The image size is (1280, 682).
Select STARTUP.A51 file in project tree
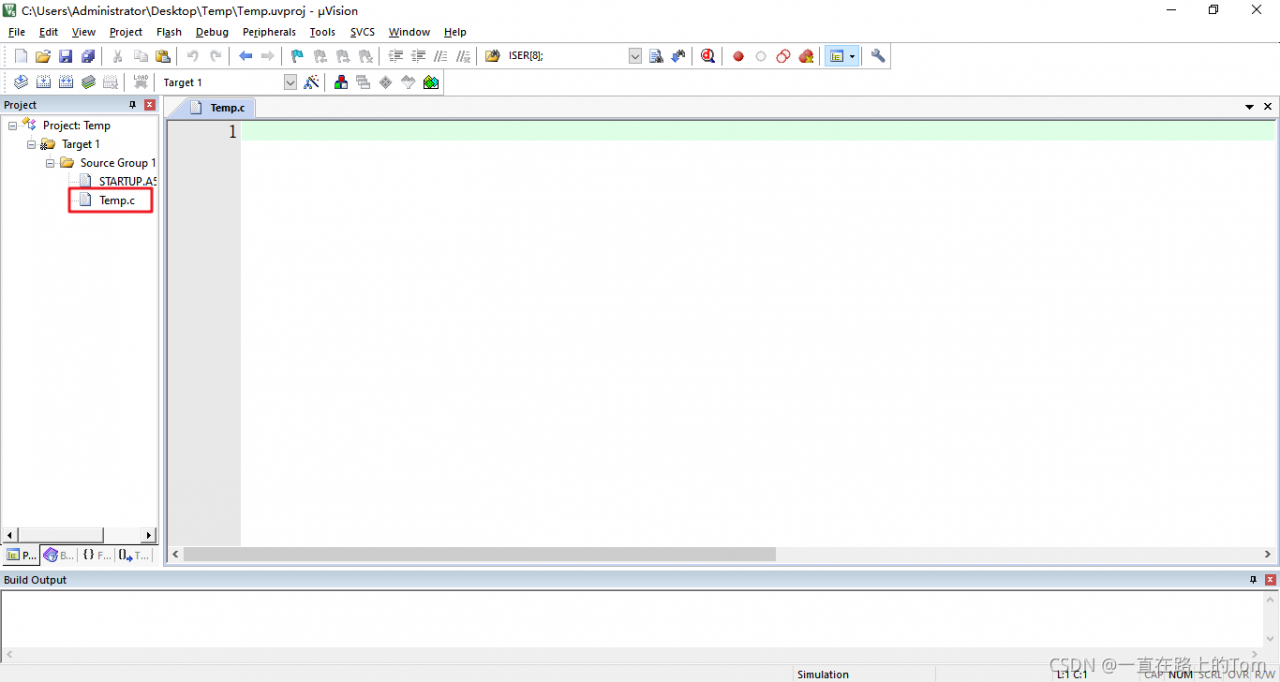(x=118, y=181)
